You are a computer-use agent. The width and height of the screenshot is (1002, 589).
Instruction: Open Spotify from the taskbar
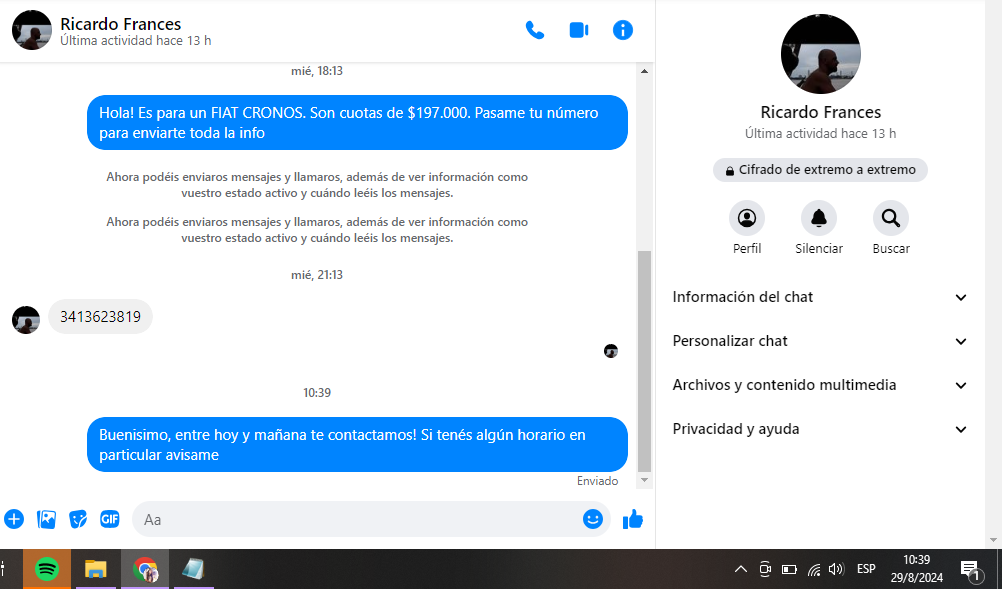(47, 569)
